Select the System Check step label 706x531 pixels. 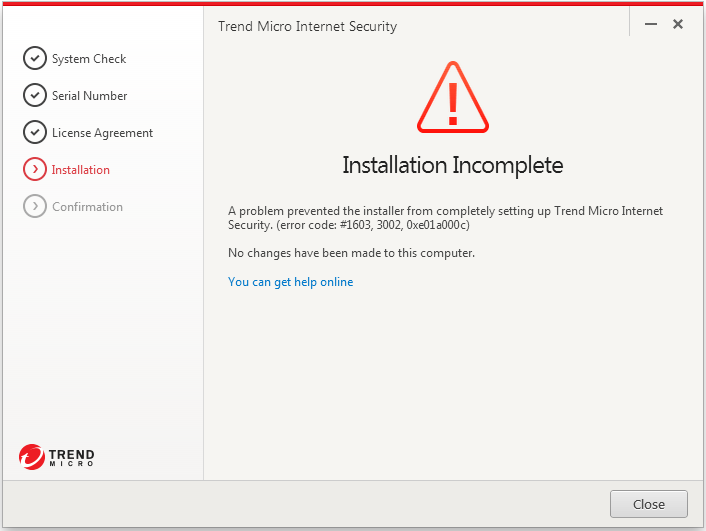89,59
